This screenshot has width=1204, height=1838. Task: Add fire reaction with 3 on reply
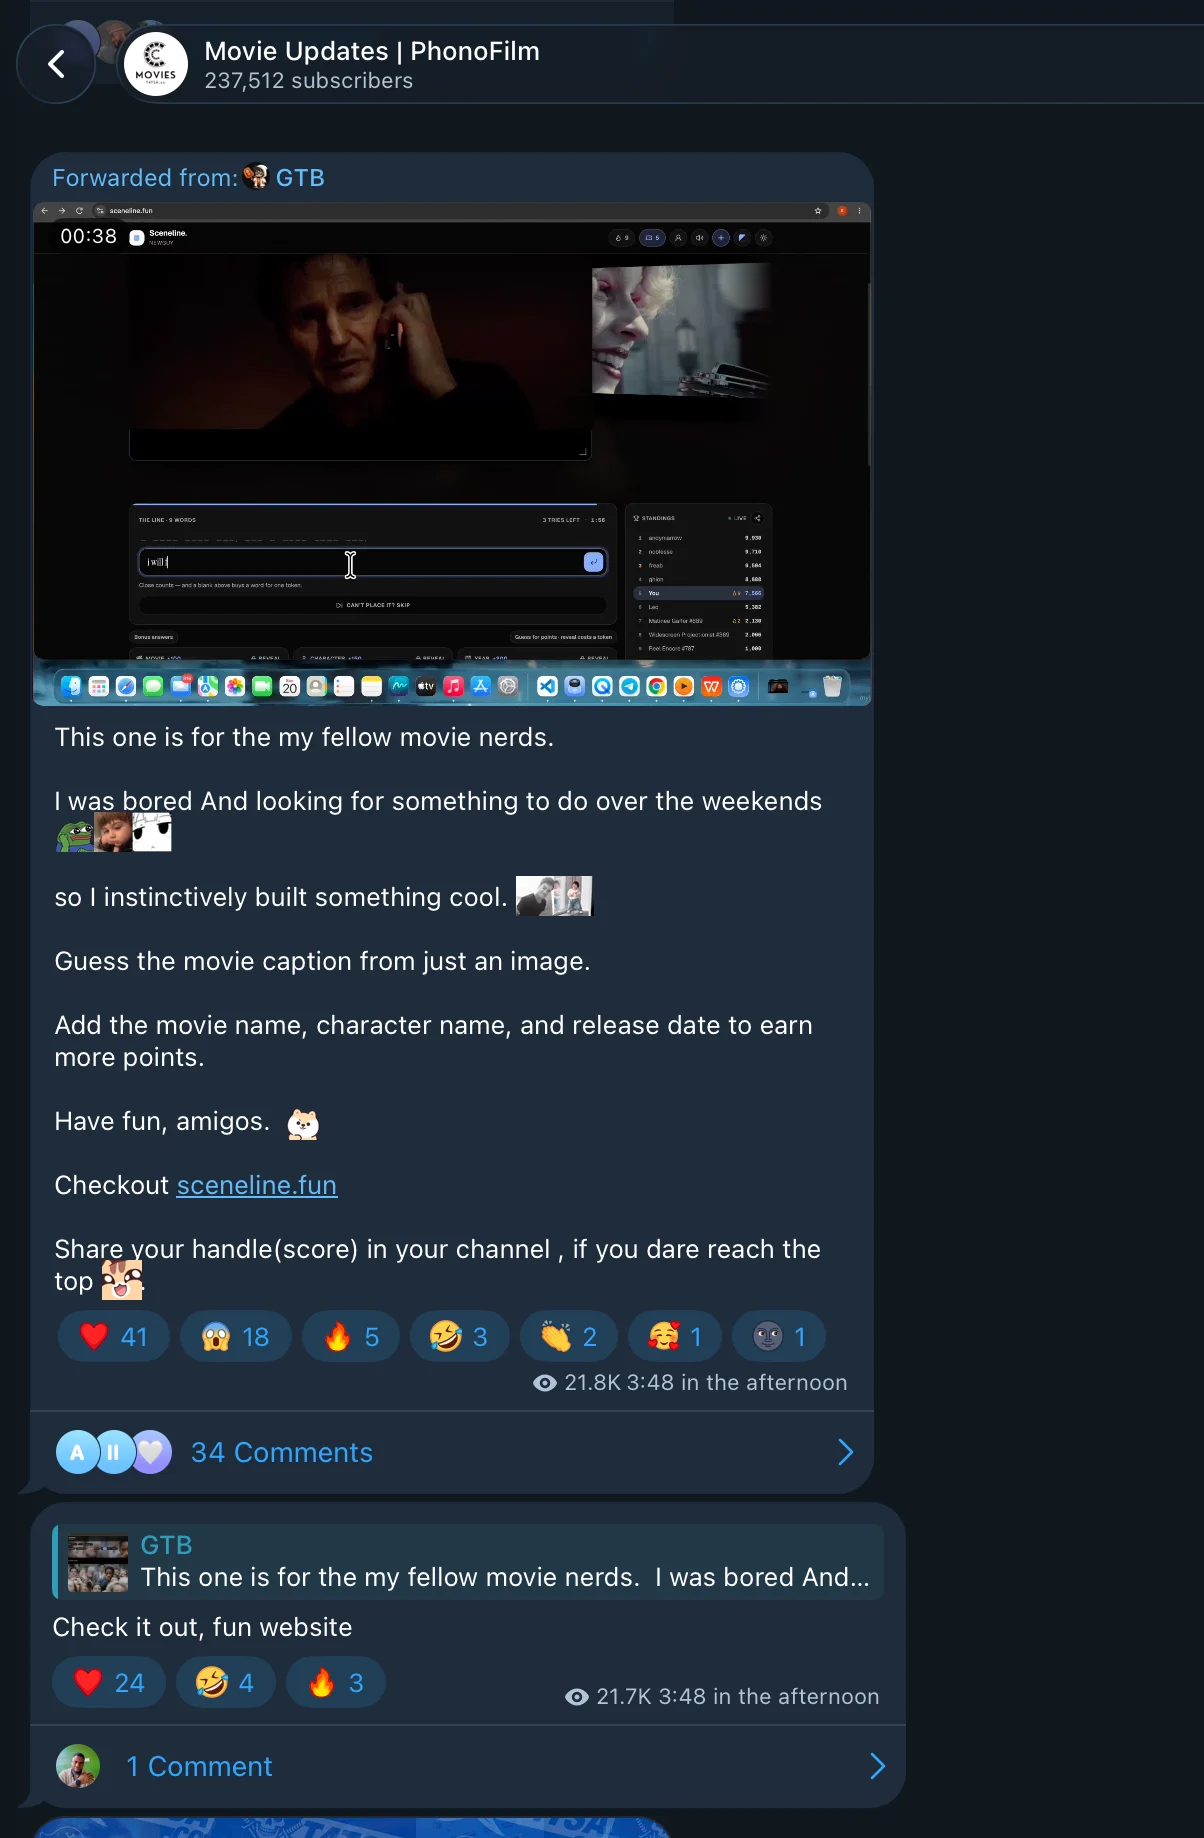tap(336, 1683)
